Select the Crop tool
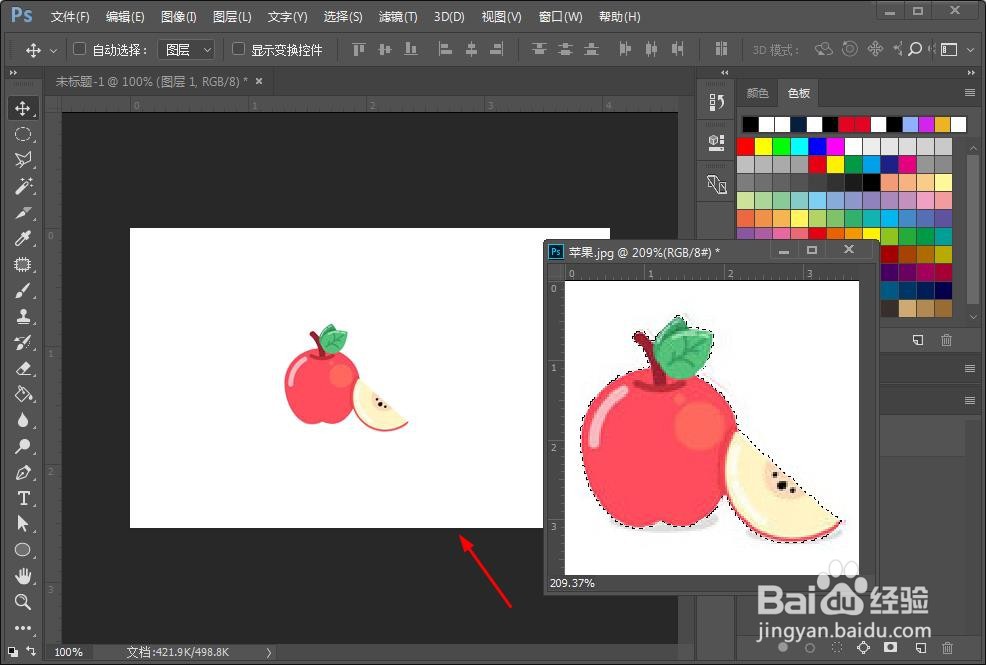Screen dimensions: 986x665 [23, 212]
